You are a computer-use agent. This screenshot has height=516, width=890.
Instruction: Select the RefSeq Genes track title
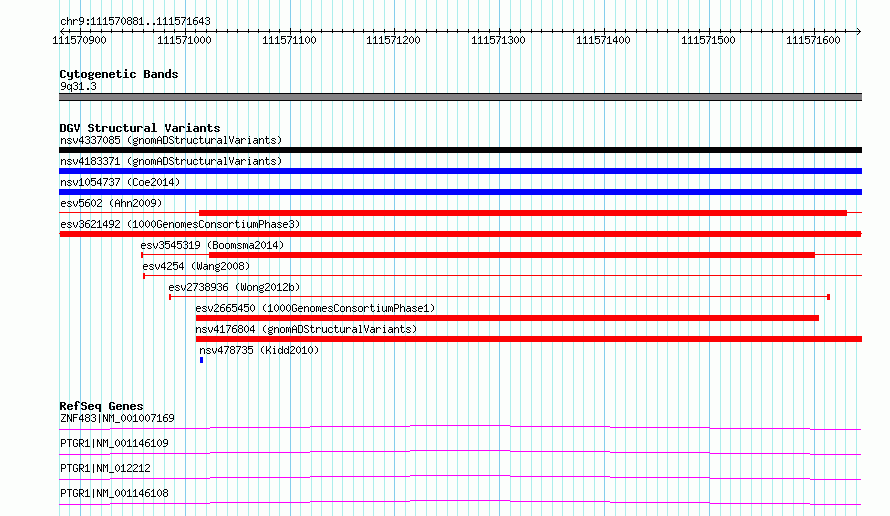click(101, 406)
